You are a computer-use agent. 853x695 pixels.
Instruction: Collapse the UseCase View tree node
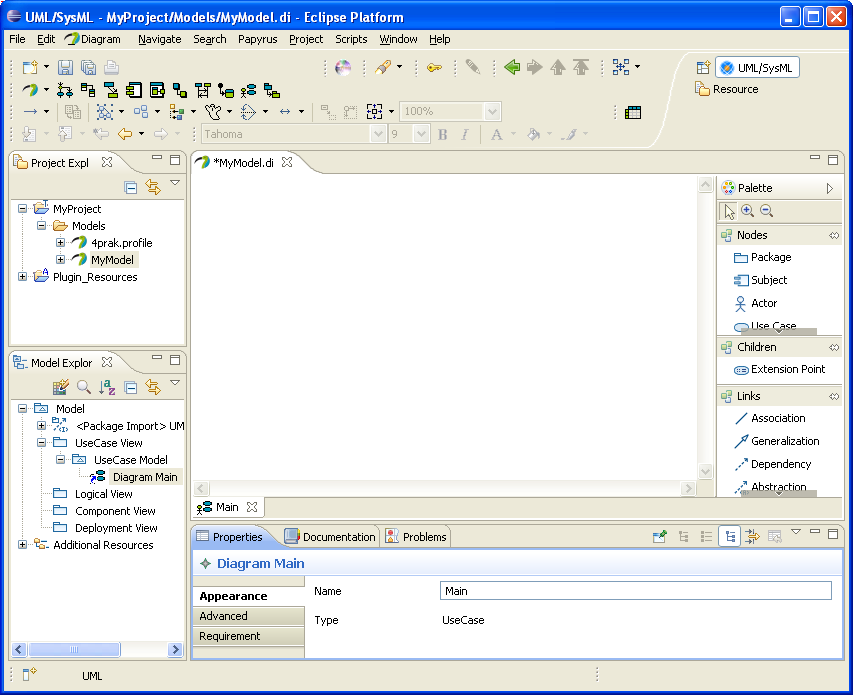coord(42,443)
